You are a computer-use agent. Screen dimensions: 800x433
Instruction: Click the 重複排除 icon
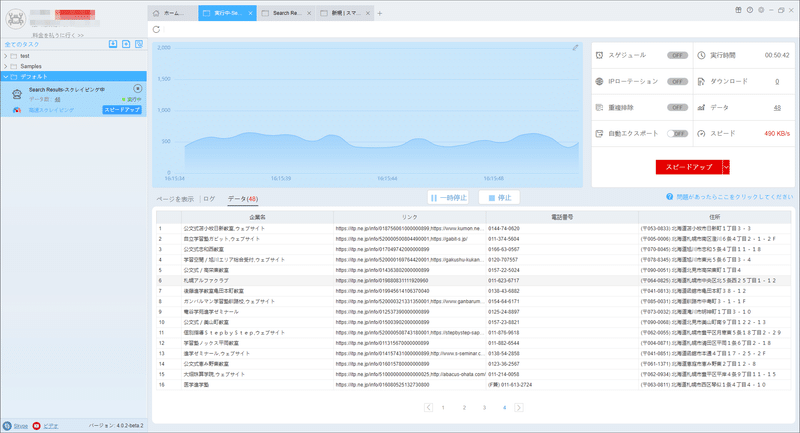coord(599,108)
